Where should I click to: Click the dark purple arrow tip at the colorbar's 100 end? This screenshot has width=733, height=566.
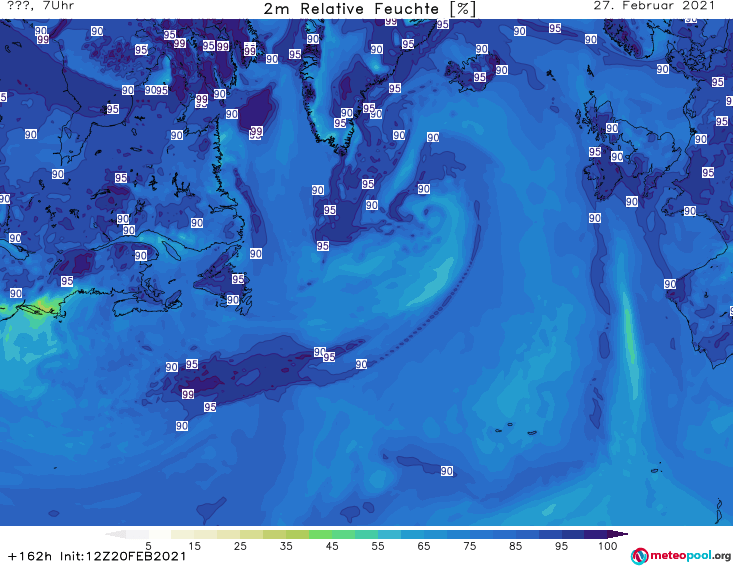(x=618, y=534)
